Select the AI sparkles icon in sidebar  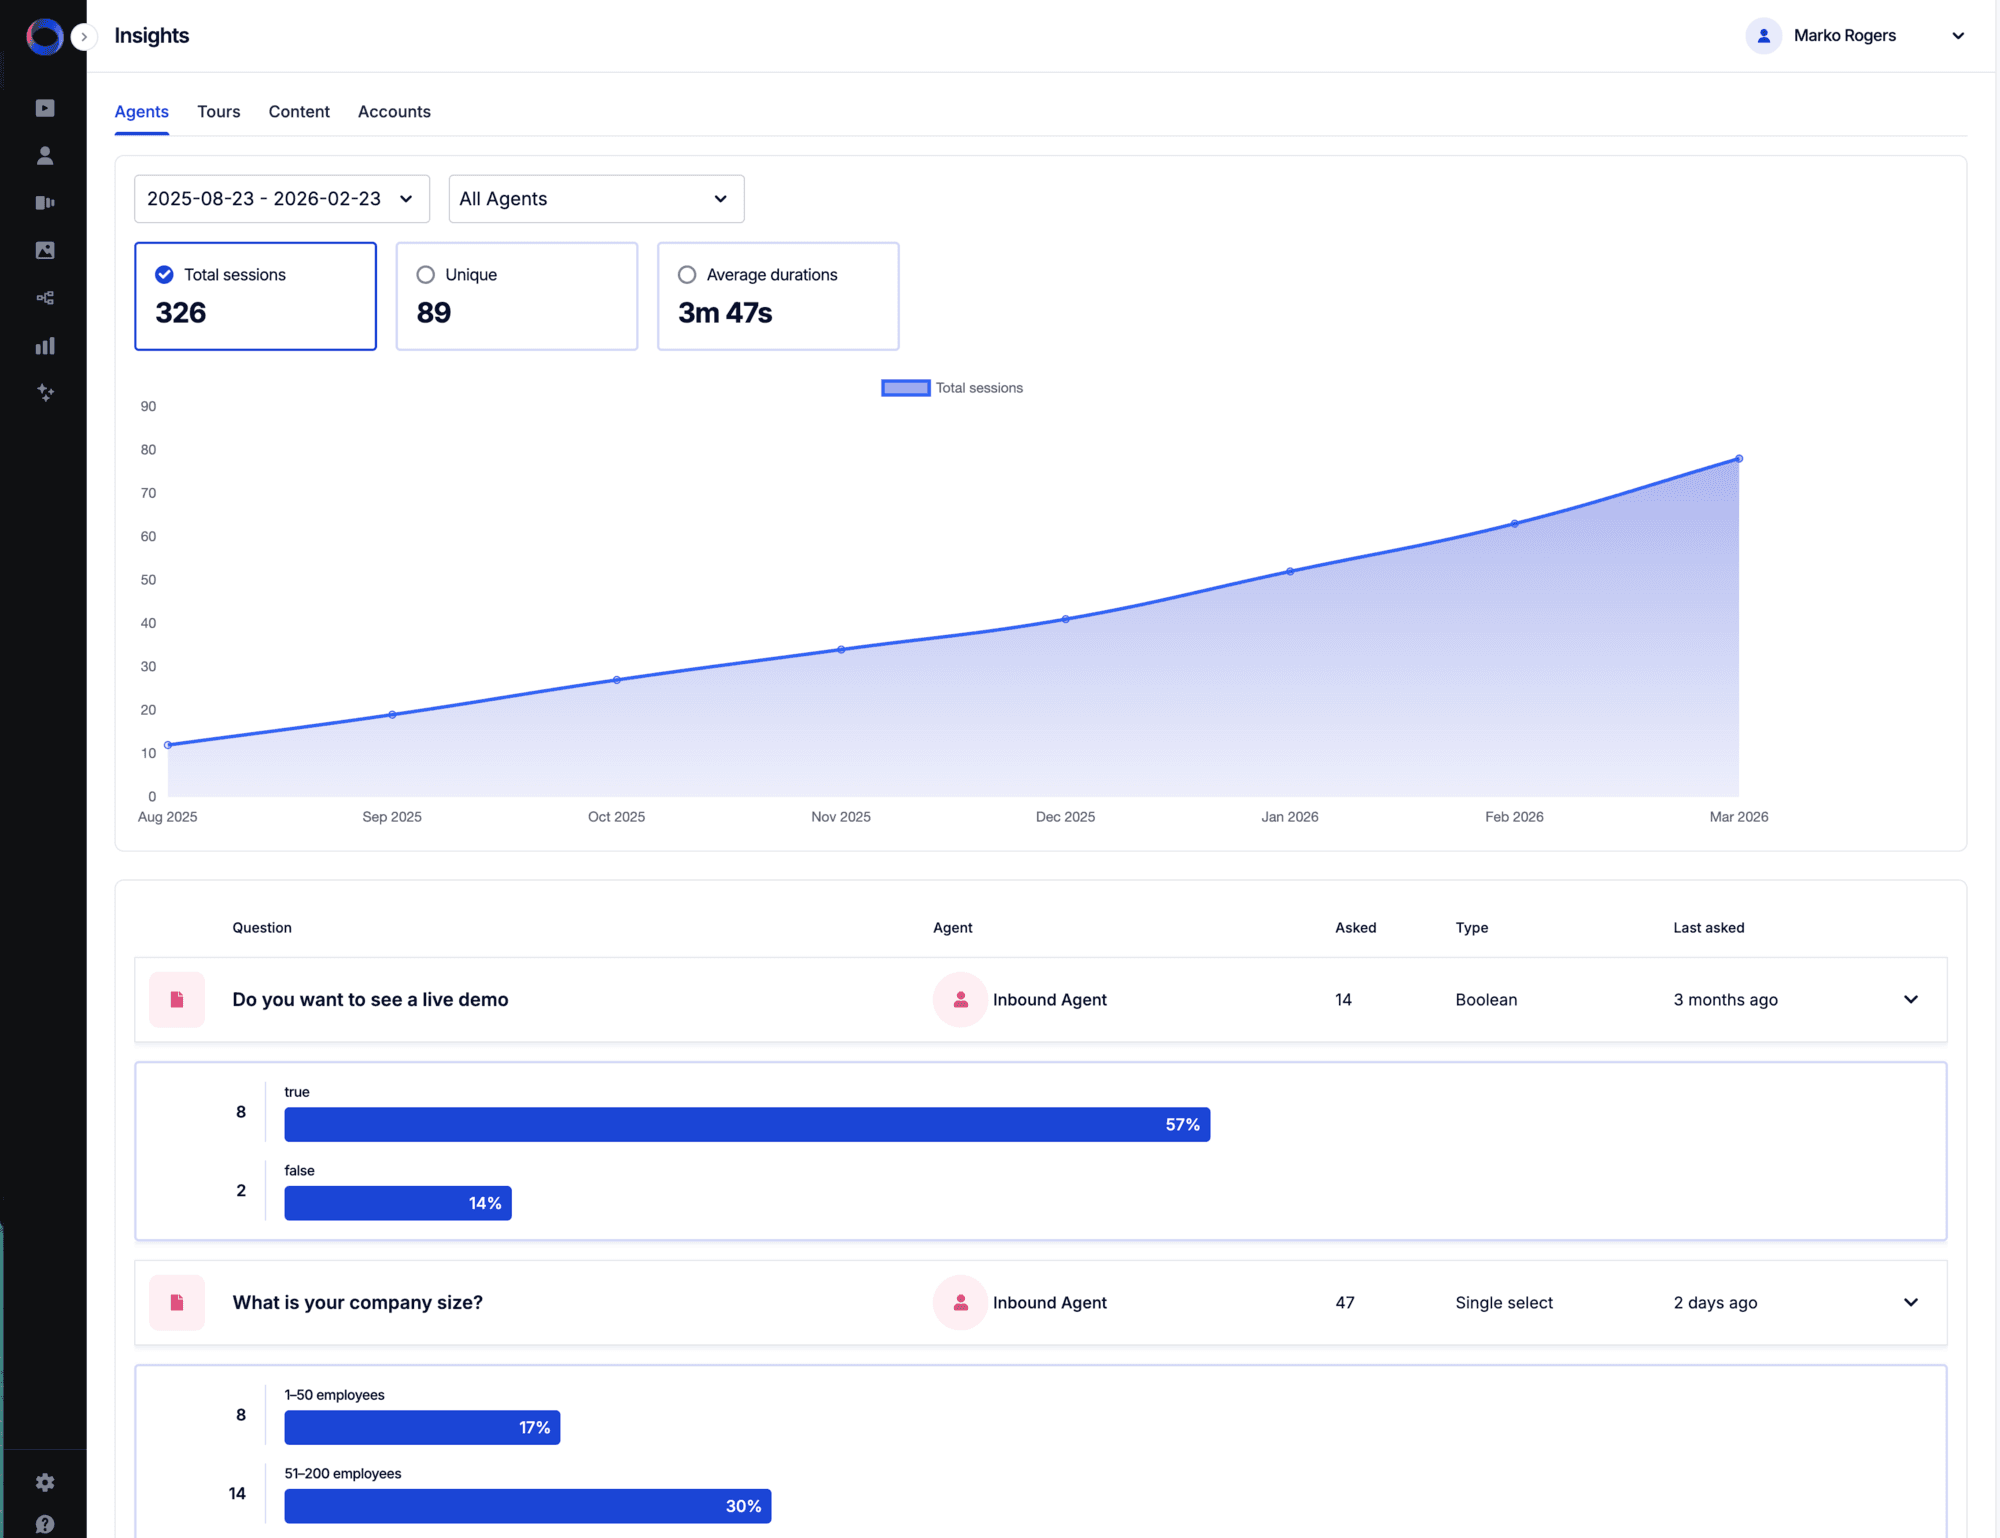tap(45, 392)
